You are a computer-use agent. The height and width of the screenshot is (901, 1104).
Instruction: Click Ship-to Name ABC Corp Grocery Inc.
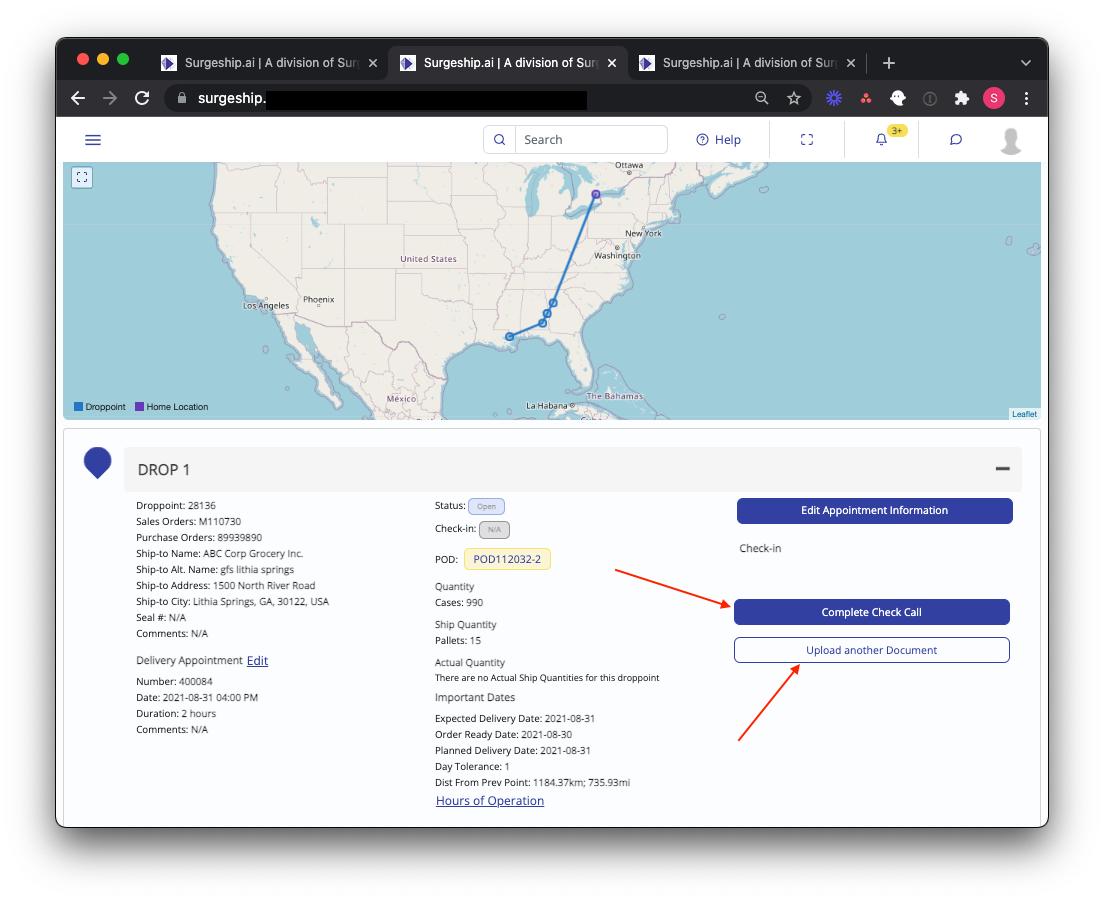tap(220, 554)
